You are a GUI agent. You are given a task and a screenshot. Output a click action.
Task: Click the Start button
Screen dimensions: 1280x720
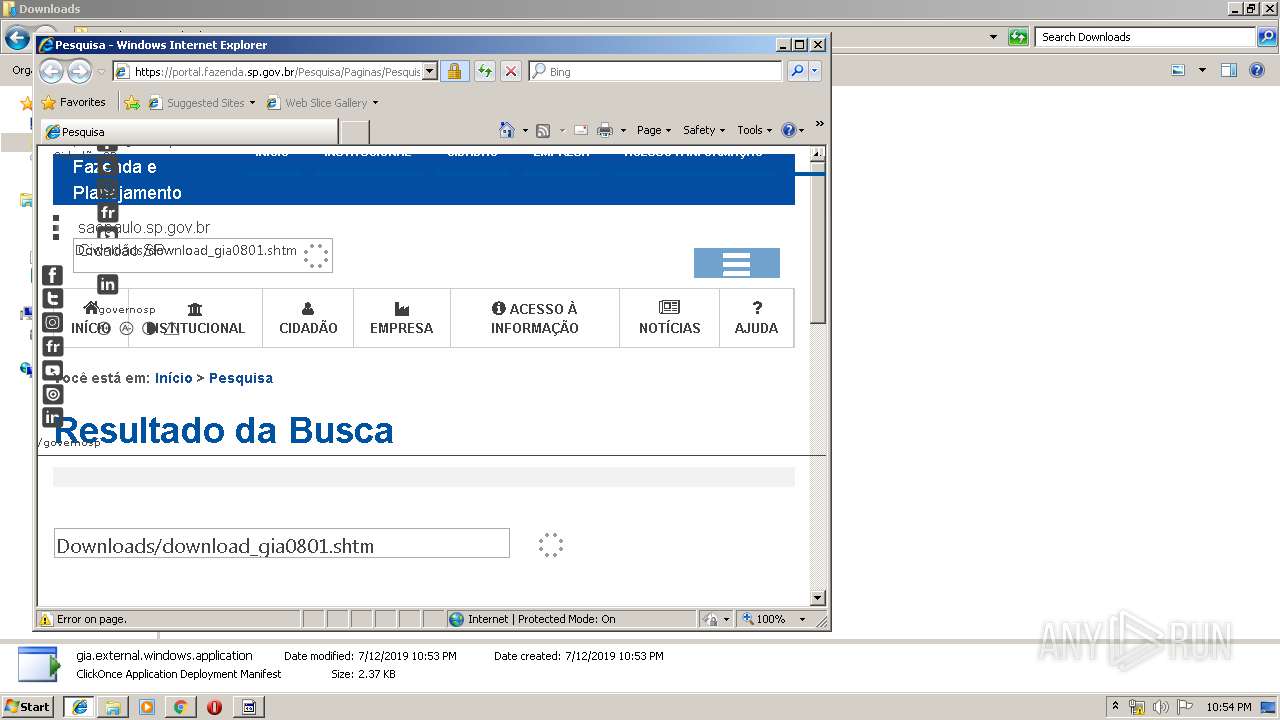(28, 707)
